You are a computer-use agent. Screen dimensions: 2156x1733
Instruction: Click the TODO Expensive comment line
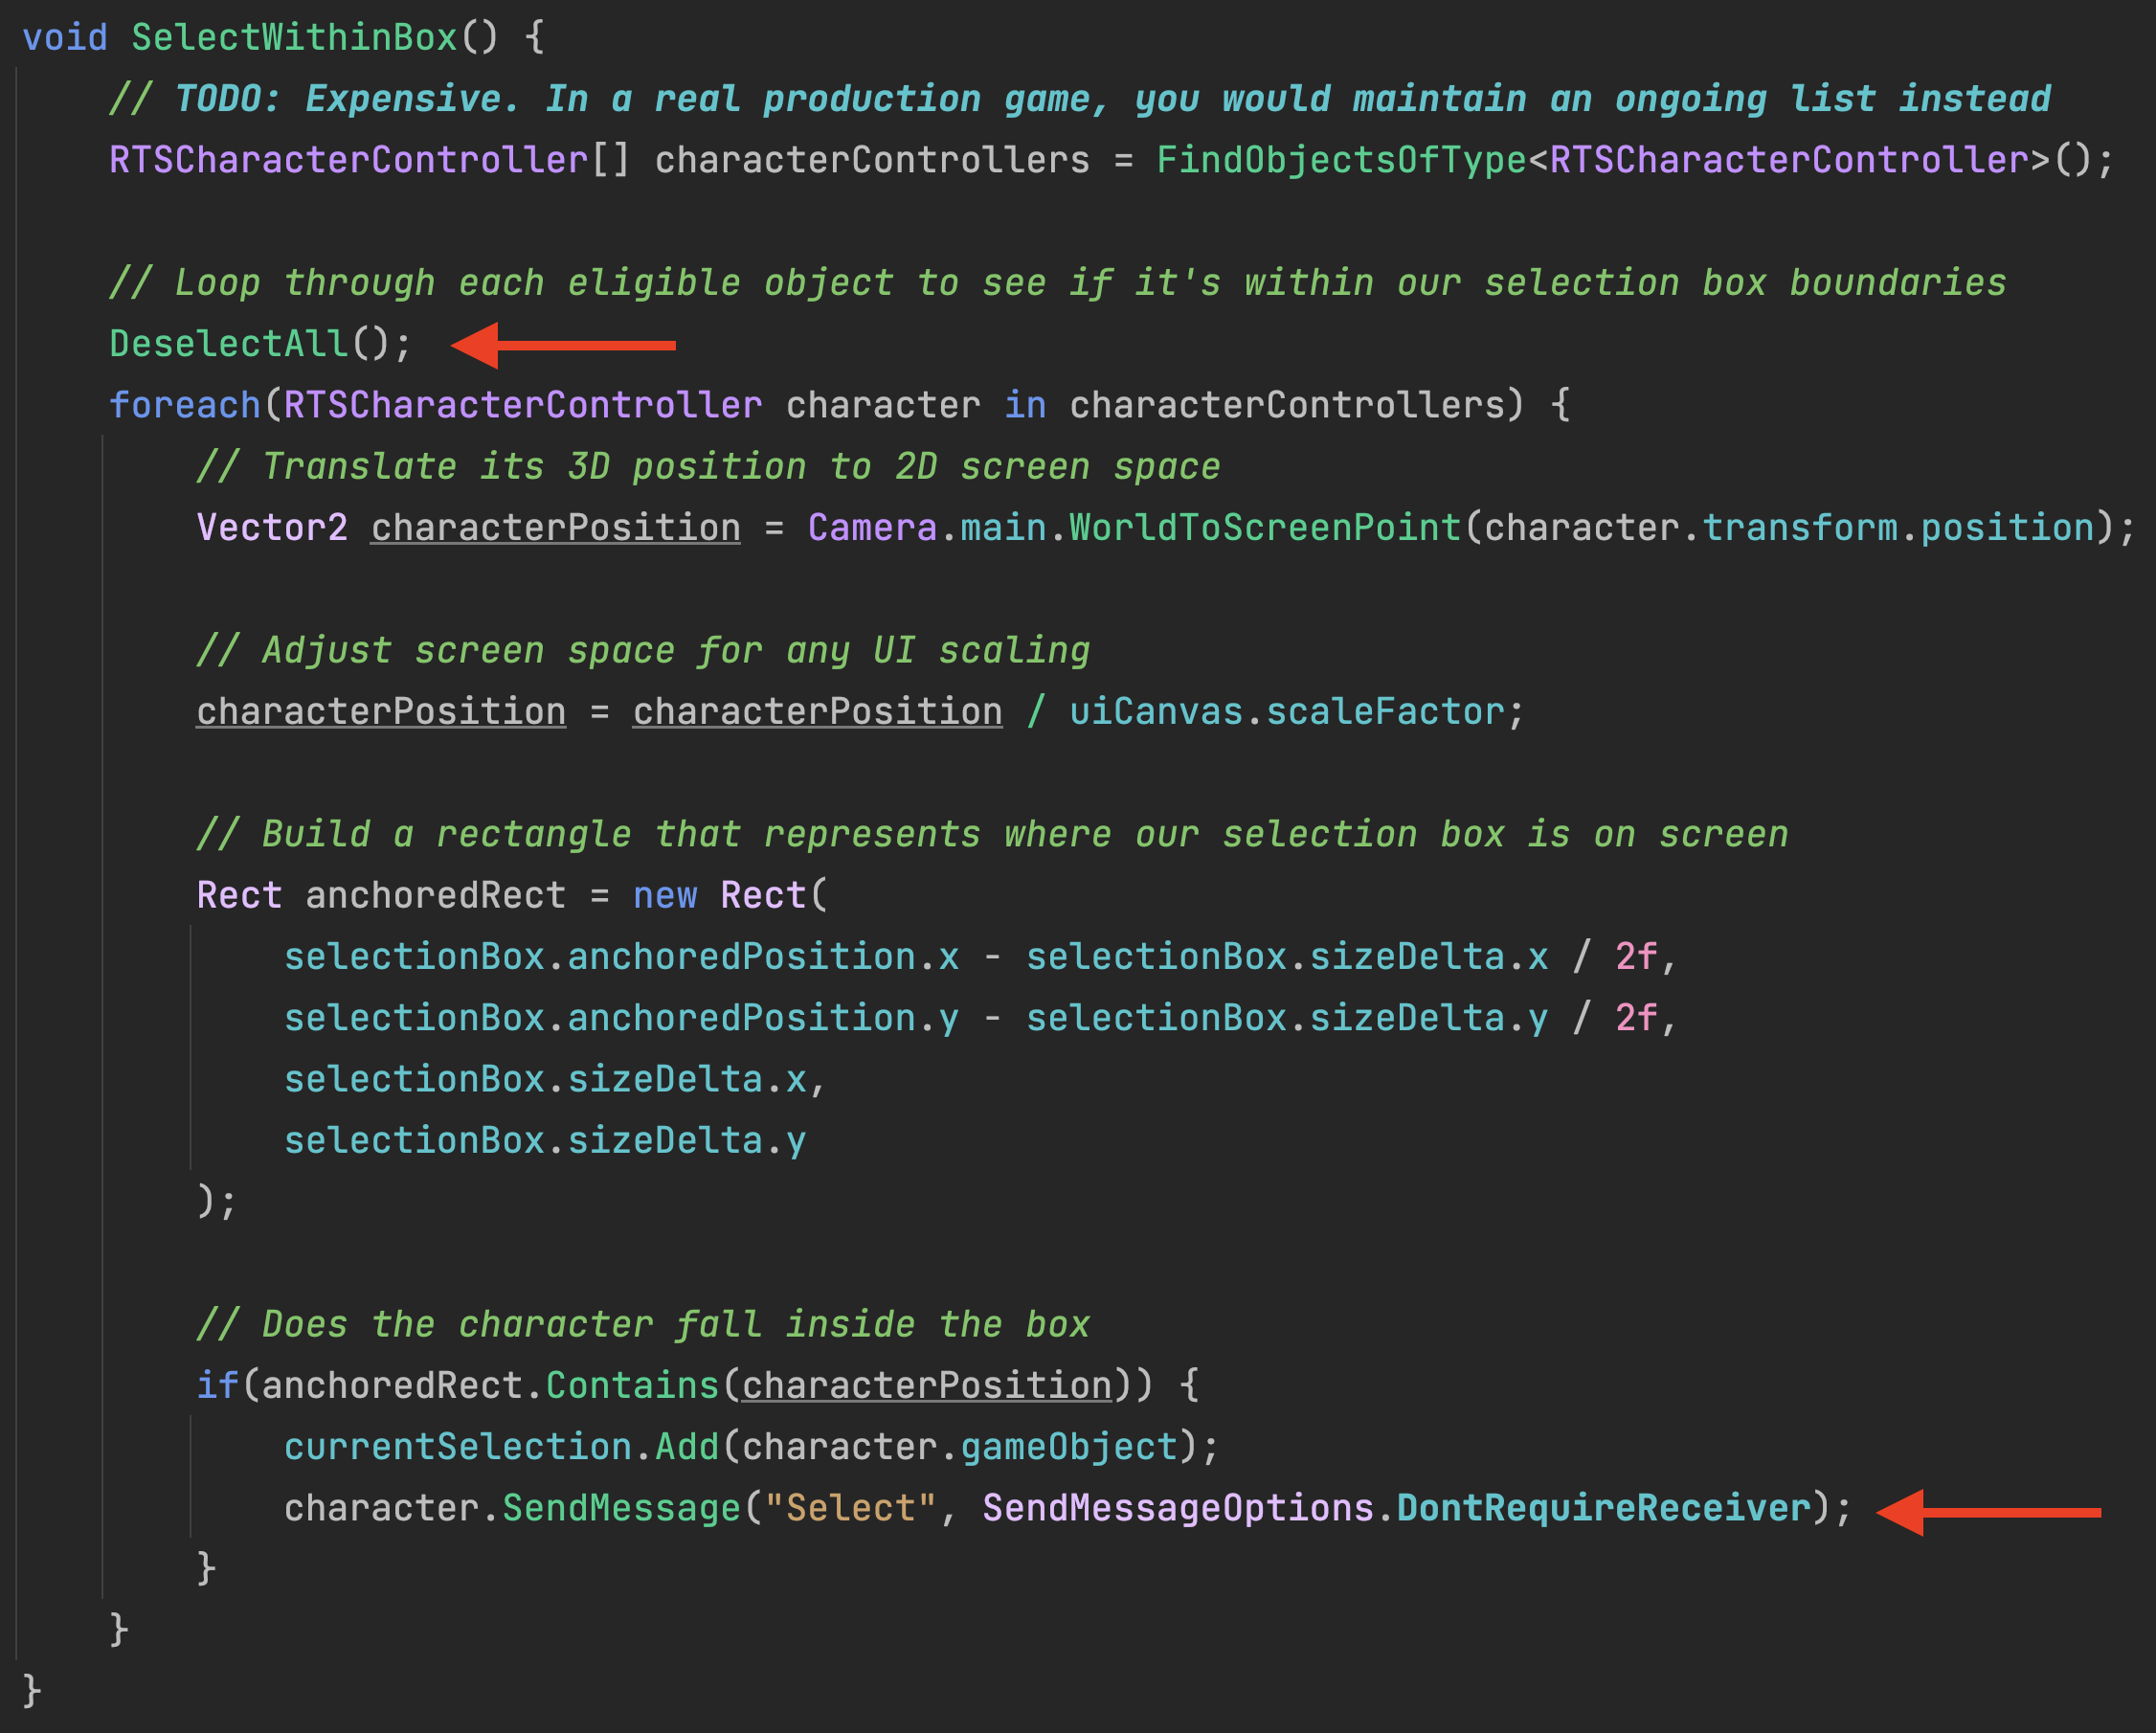coord(1080,99)
